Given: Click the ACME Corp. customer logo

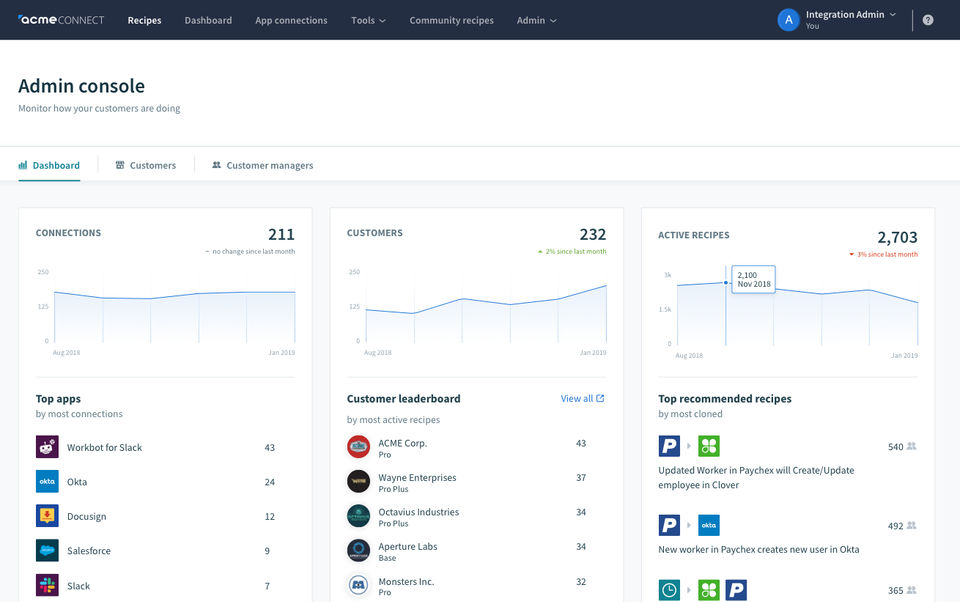Looking at the screenshot, I should click(358, 447).
